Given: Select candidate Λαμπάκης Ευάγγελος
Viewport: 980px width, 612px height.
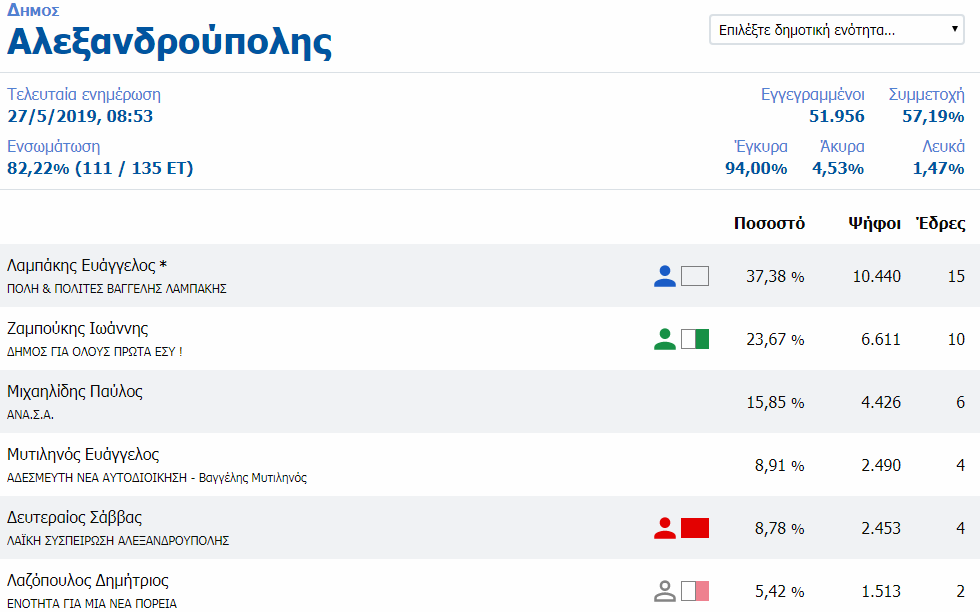Looking at the screenshot, I should [87, 266].
